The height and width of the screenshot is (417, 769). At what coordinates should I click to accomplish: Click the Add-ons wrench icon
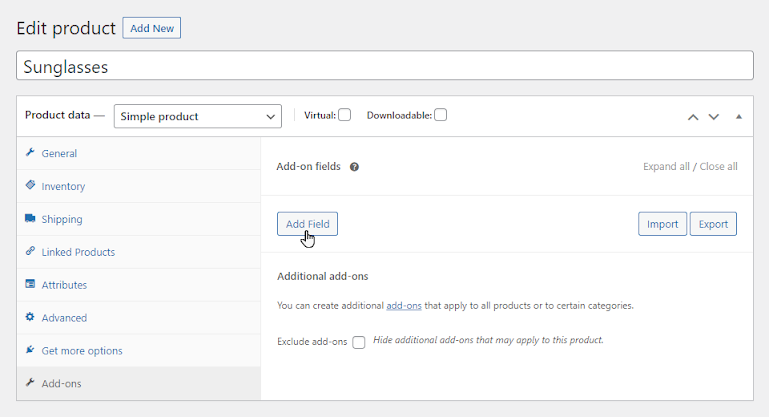click(30, 383)
